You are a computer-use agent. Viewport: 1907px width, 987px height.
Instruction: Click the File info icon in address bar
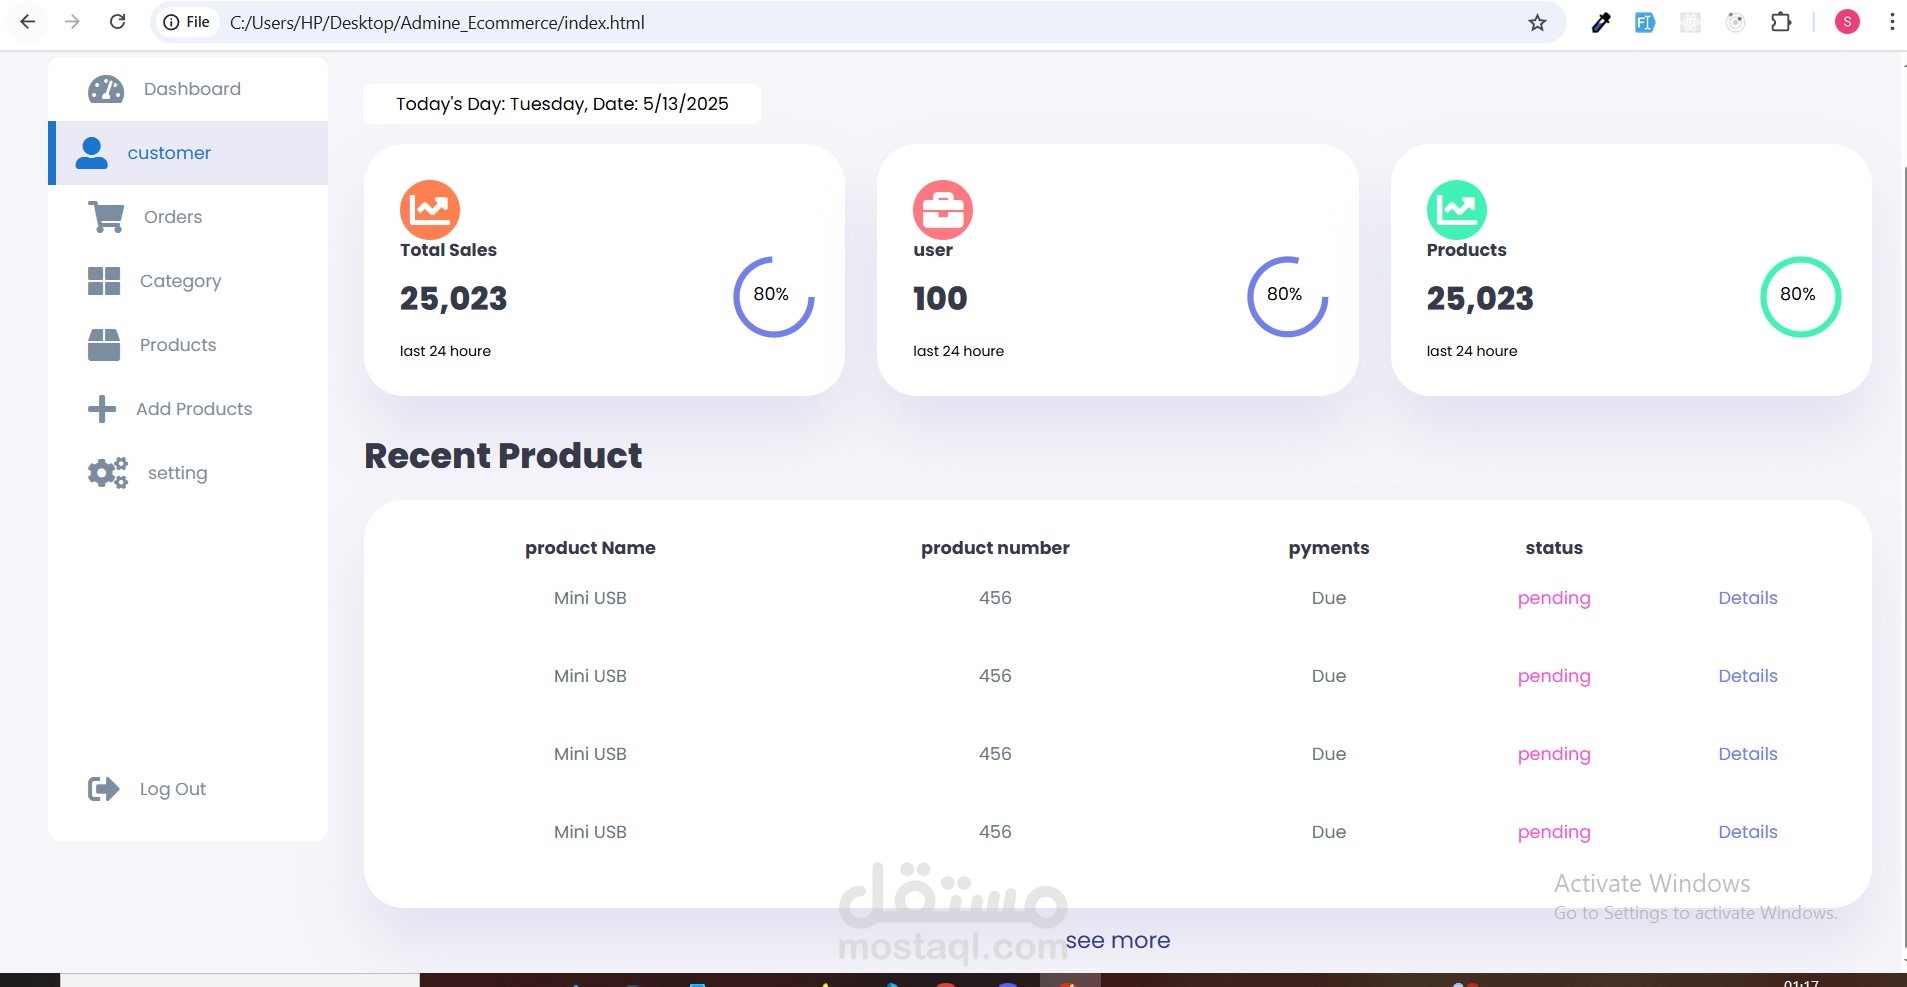click(187, 22)
